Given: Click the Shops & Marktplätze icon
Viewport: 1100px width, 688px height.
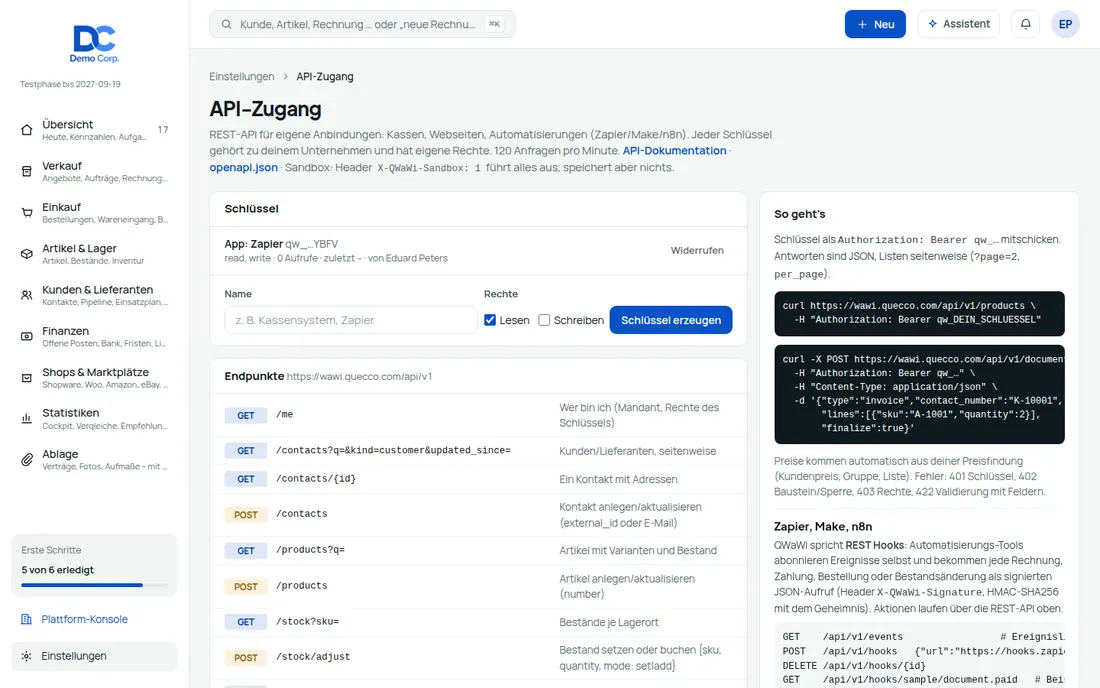Looking at the screenshot, I should [27, 378].
